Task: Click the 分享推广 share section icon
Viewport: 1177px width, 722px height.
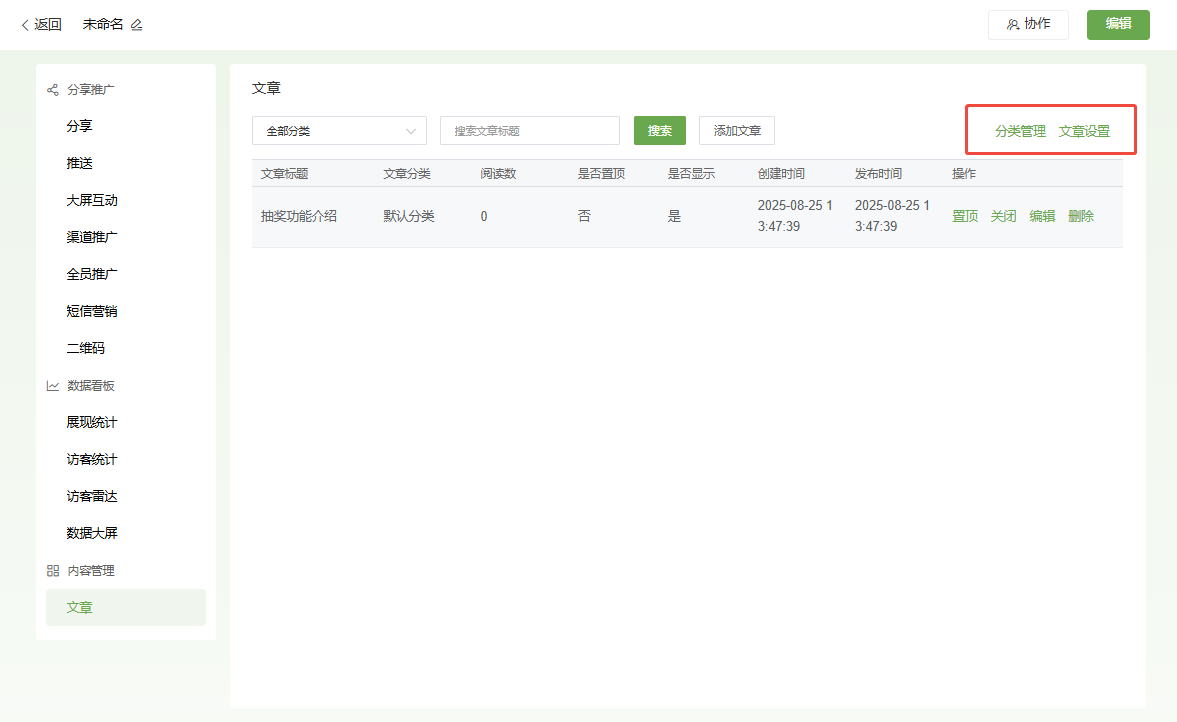Action: point(53,90)
